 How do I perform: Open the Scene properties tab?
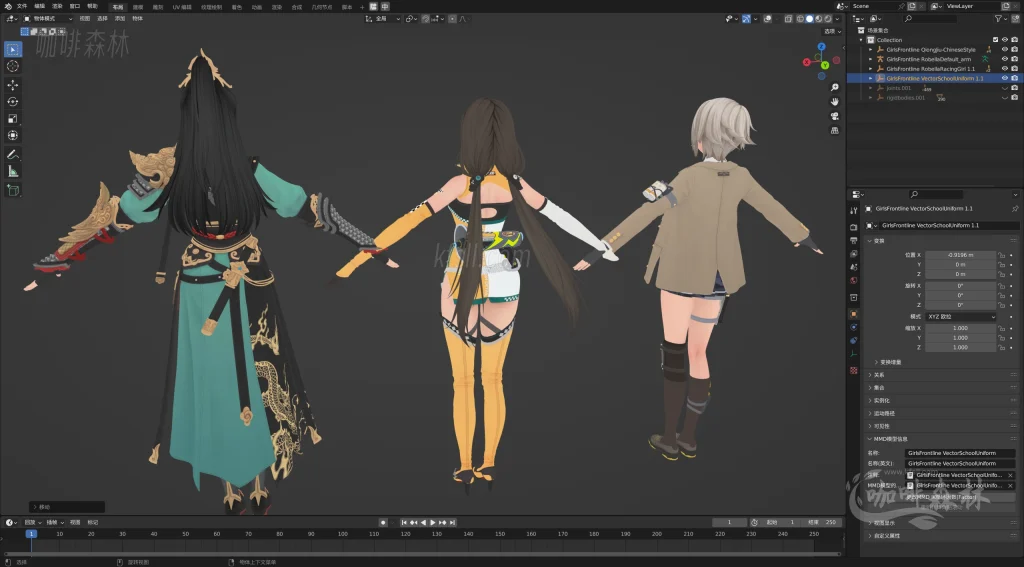[854, 267]
